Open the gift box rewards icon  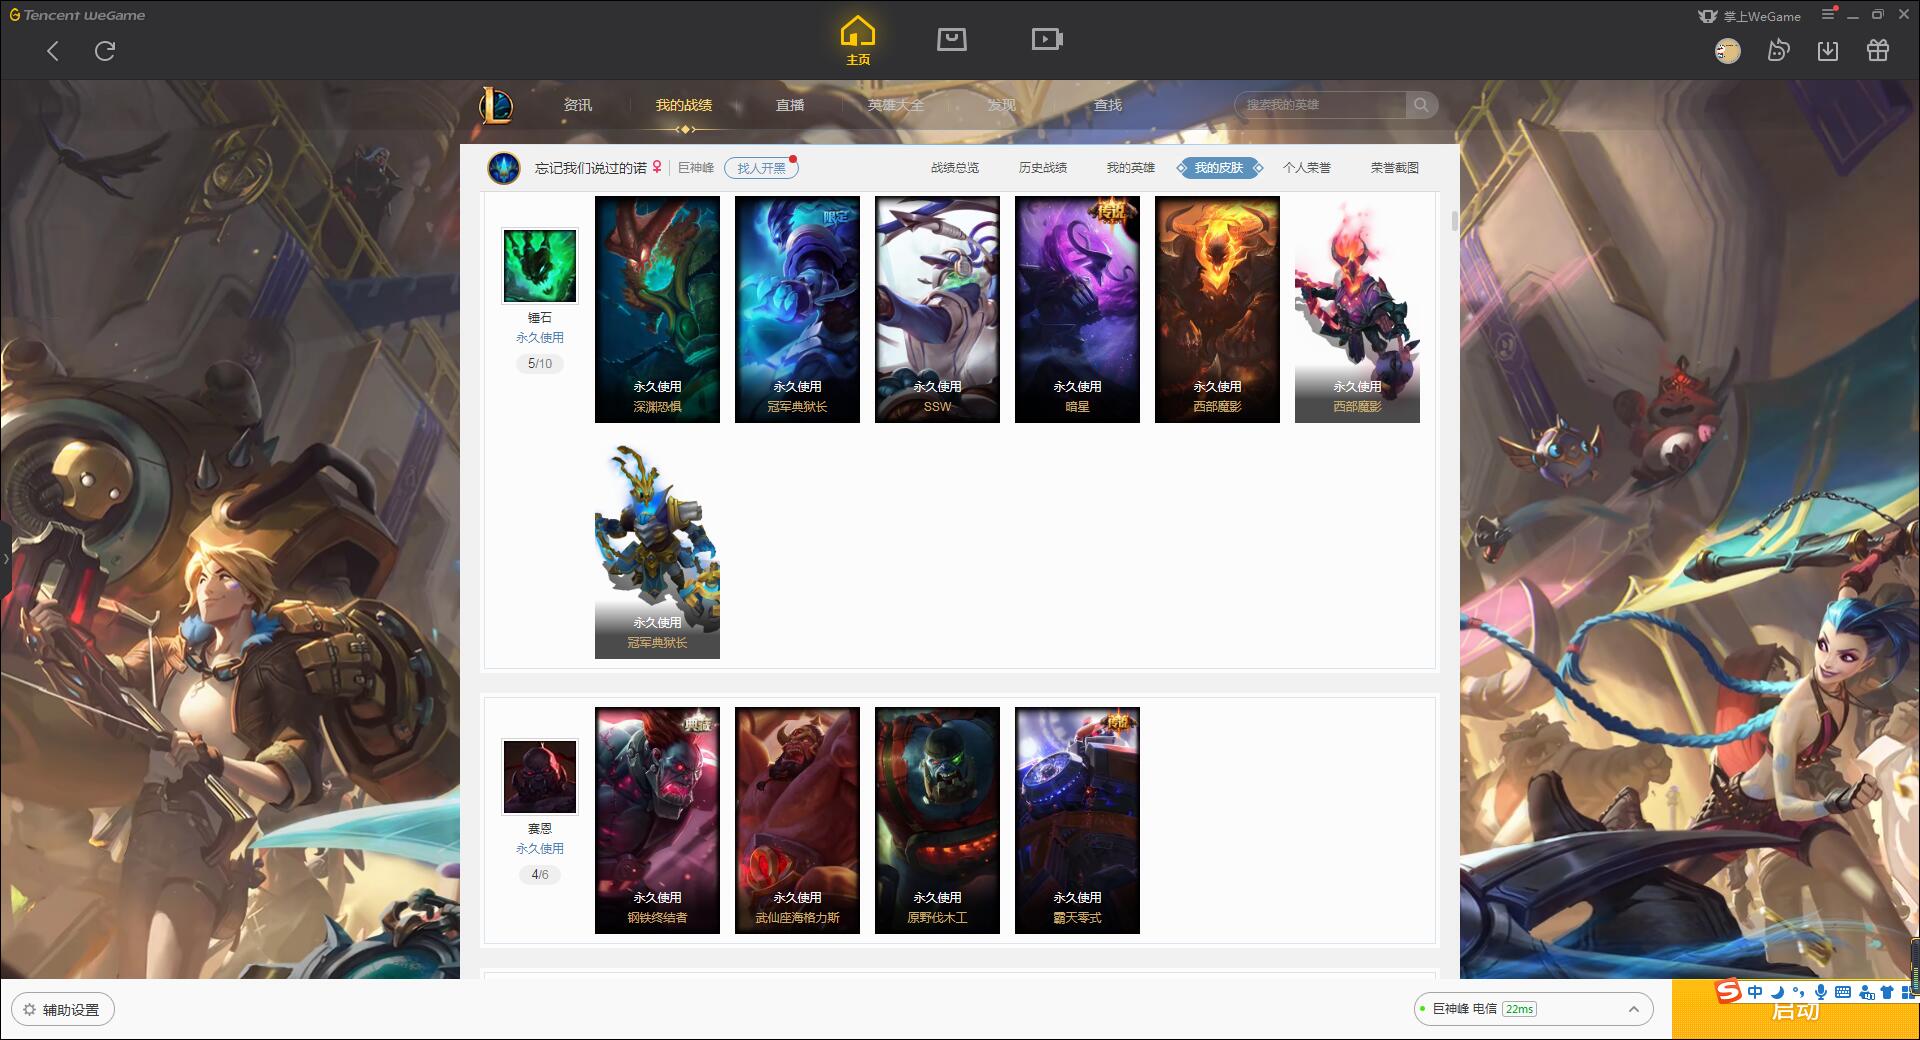click(1878, 50)
